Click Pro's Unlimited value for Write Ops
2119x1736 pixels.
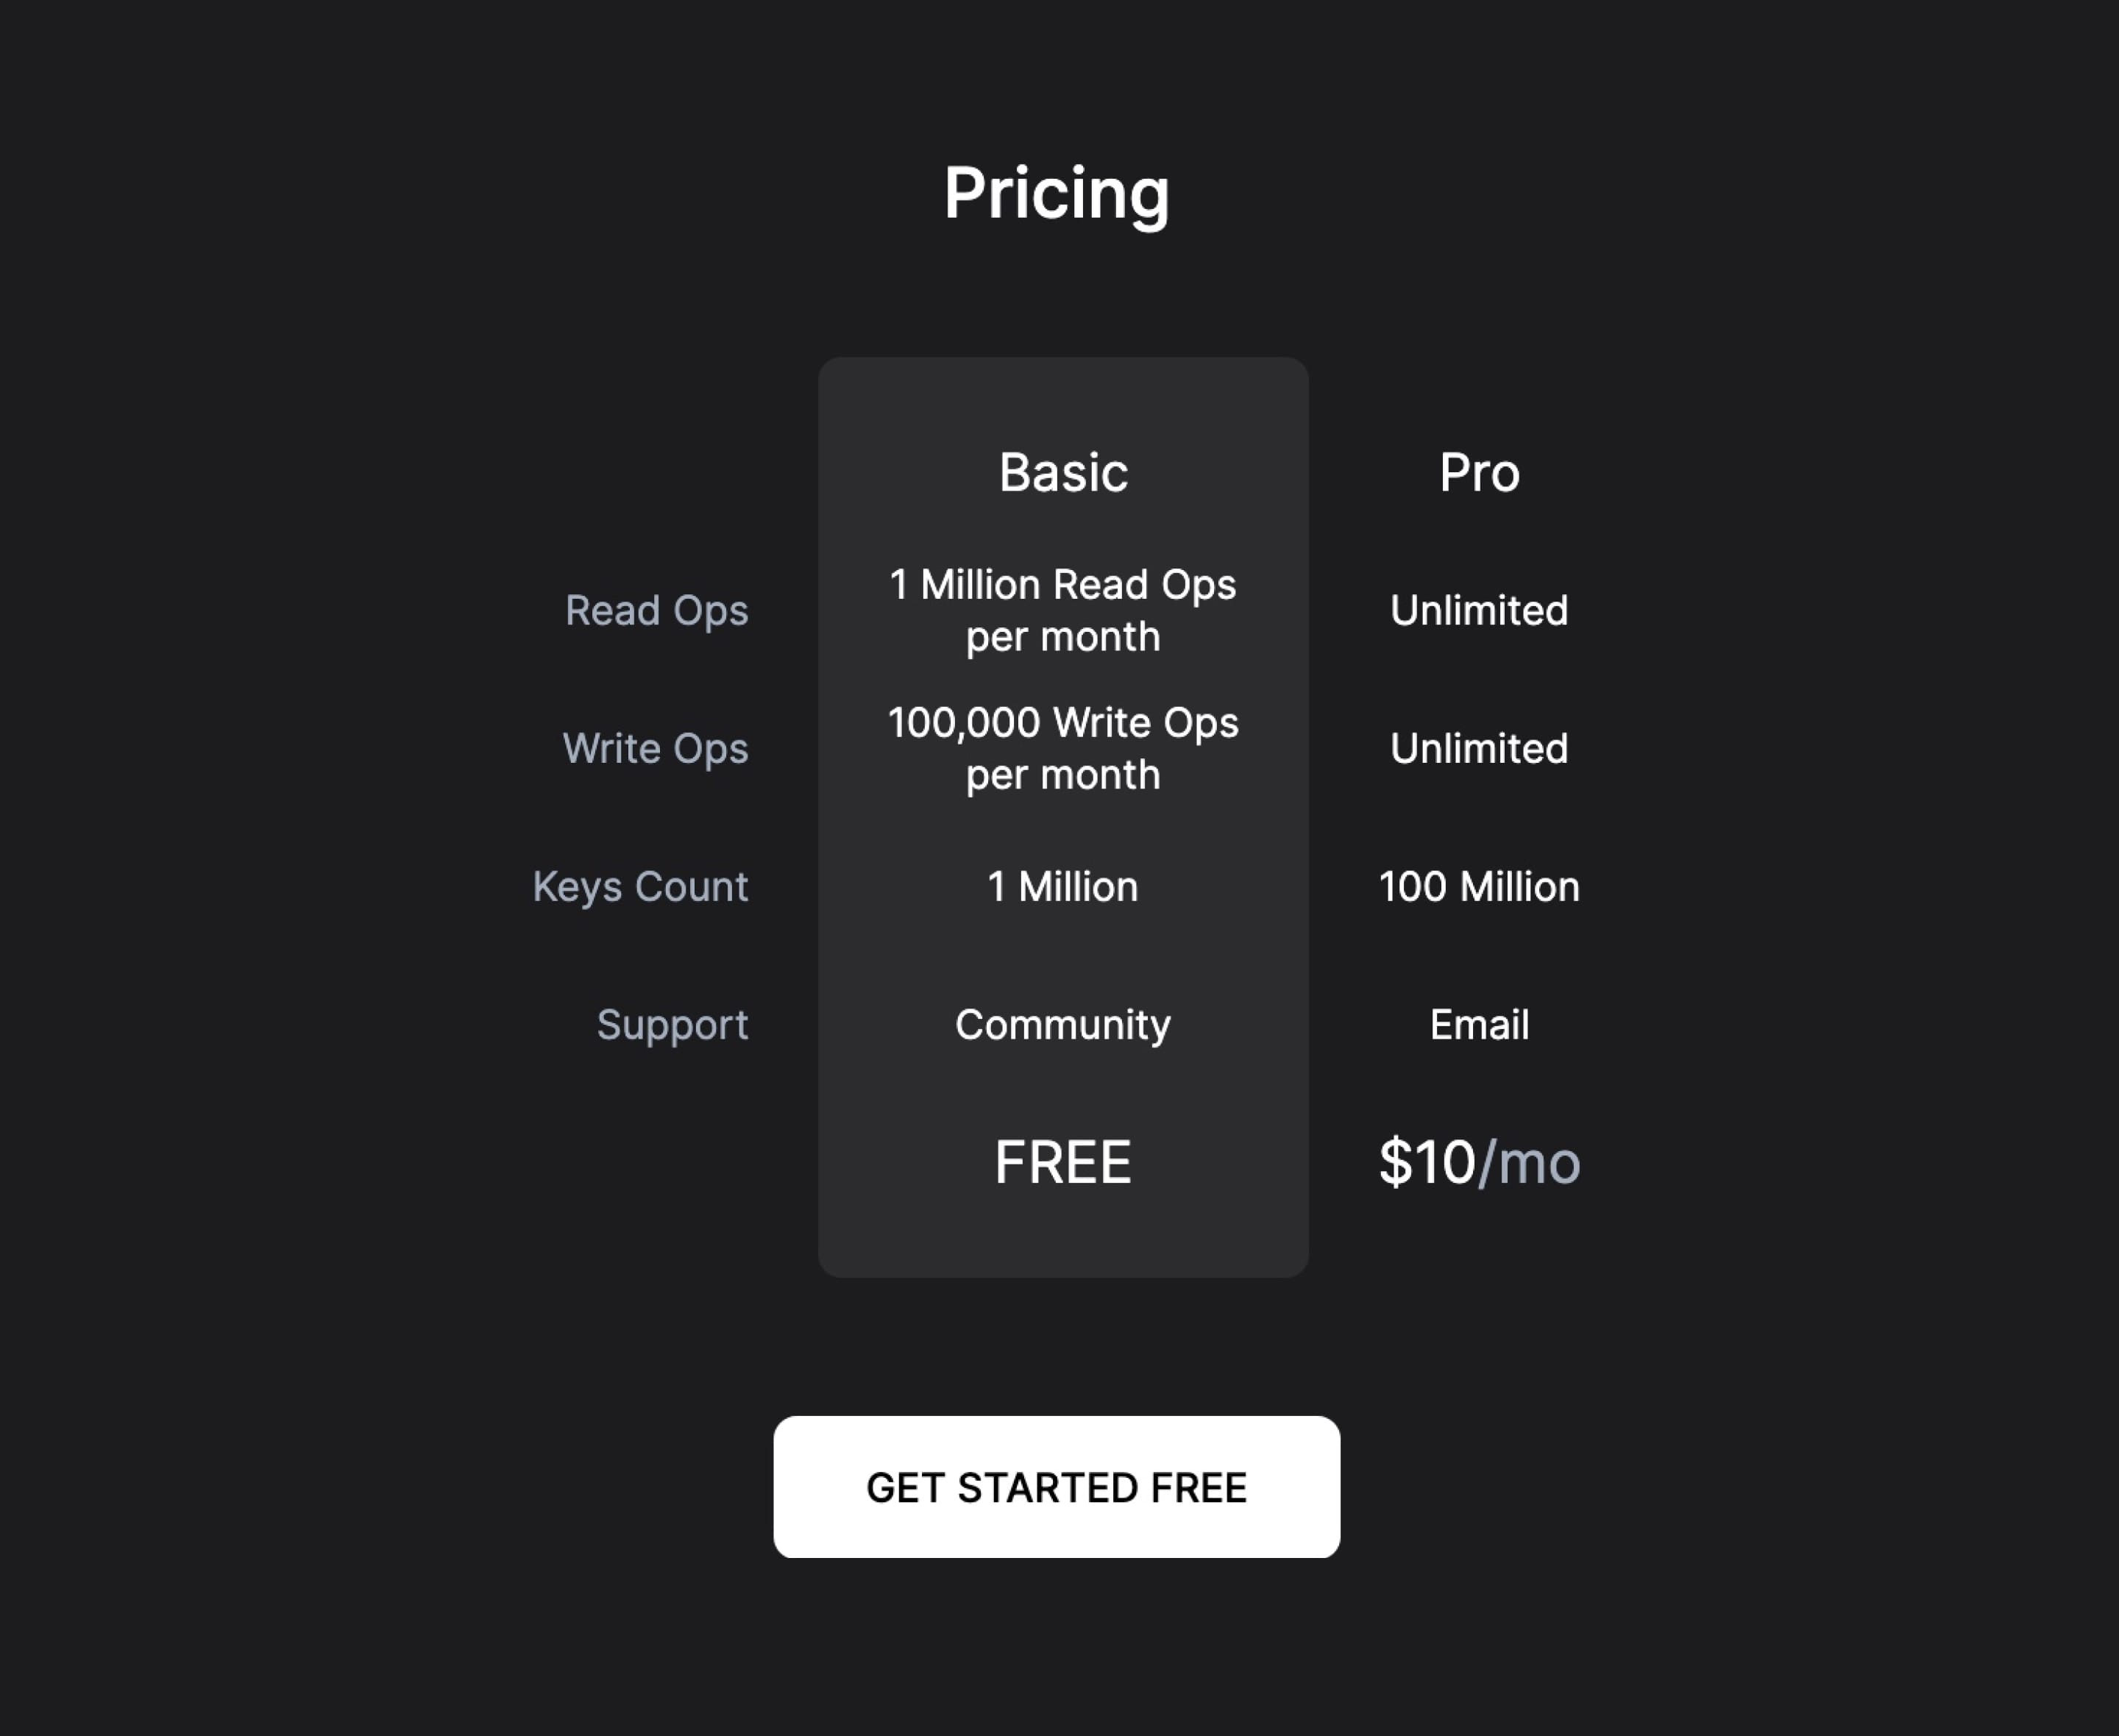[1479, 748]
